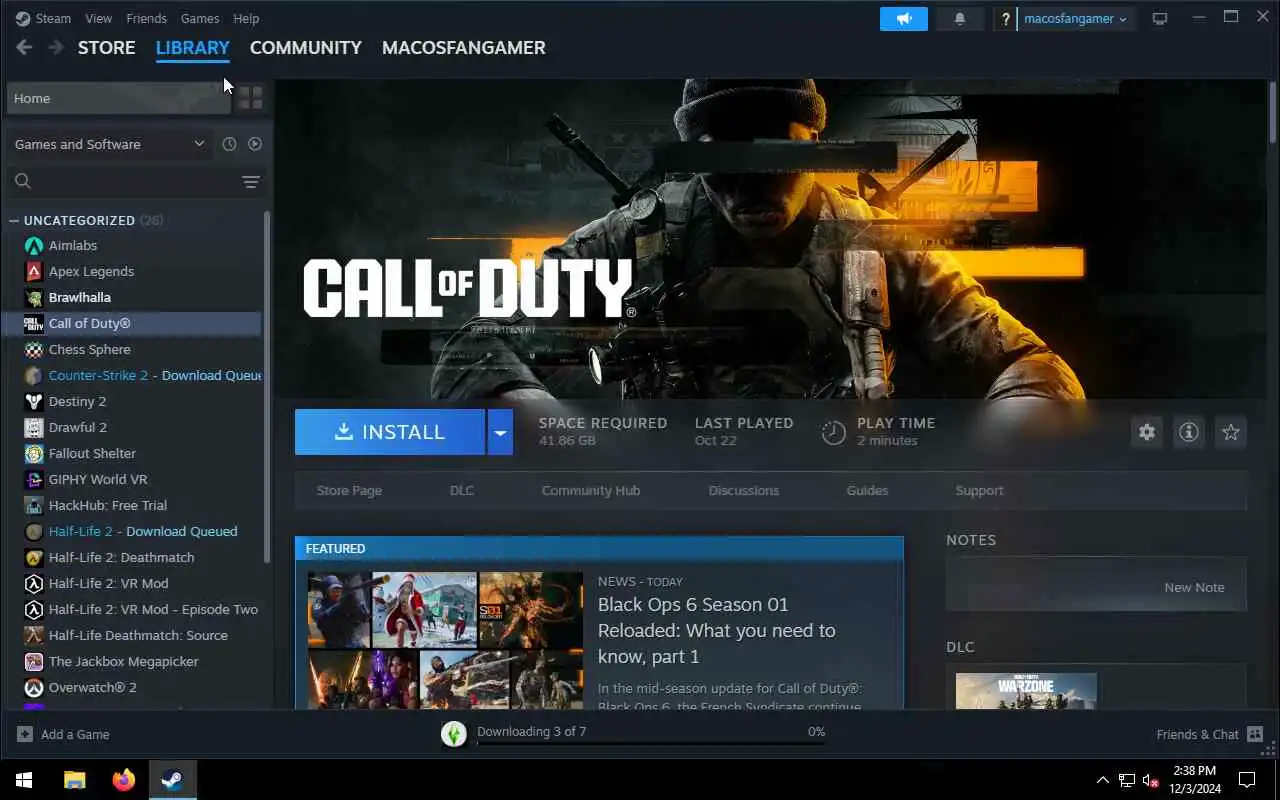Open File Explorer from taskbar

coord(75,780)
